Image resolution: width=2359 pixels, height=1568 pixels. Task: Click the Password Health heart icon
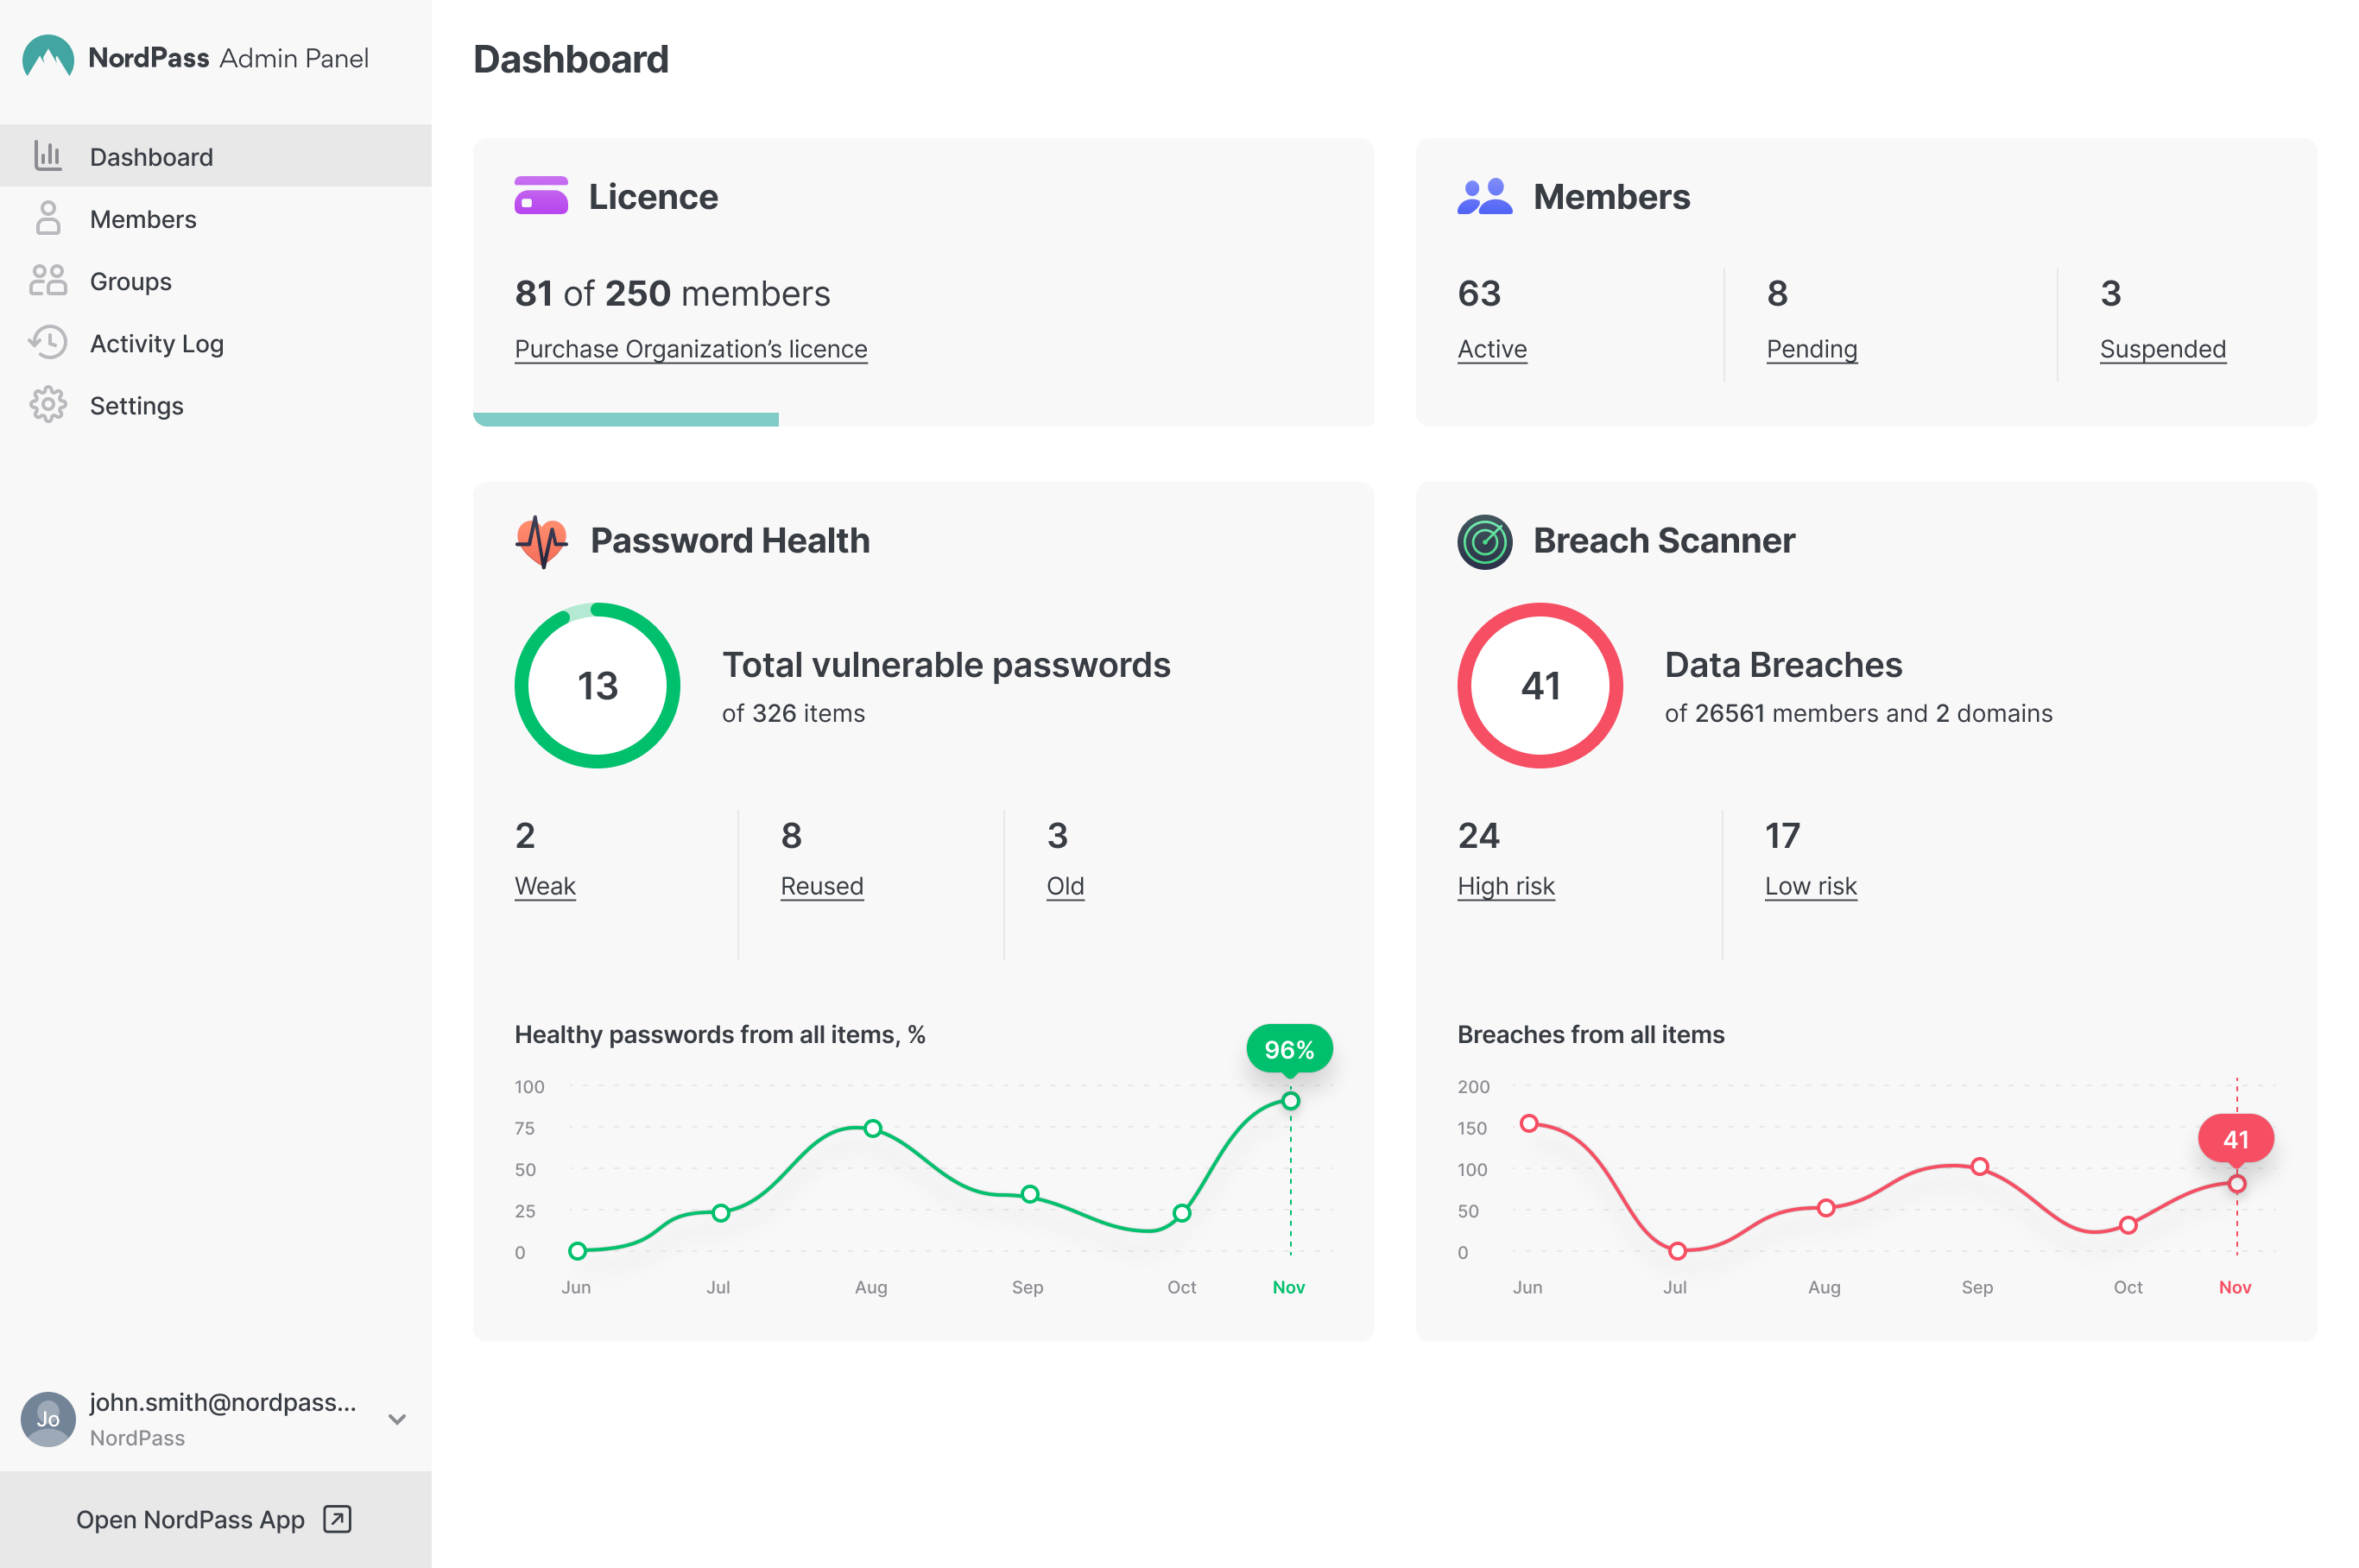point(541,541)
